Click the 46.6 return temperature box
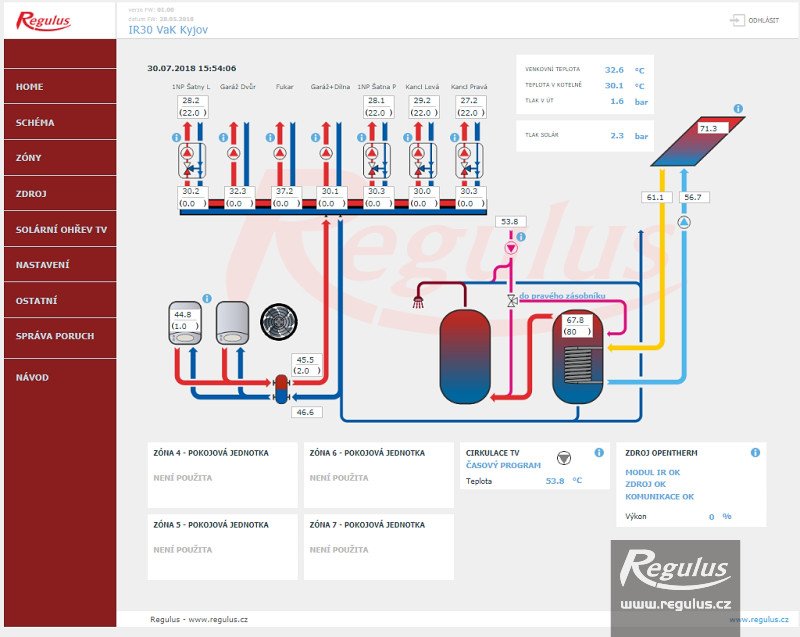 click(x=306, y=412)
